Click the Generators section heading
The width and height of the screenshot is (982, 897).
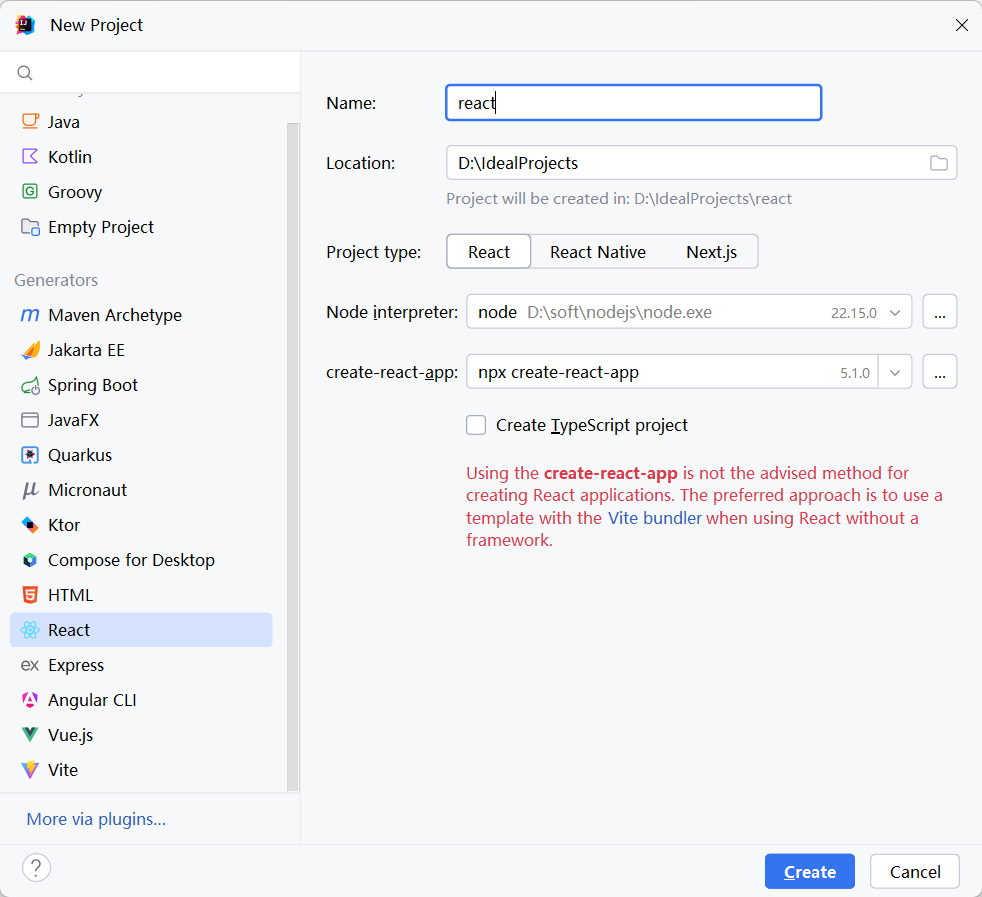pos(56,280)
